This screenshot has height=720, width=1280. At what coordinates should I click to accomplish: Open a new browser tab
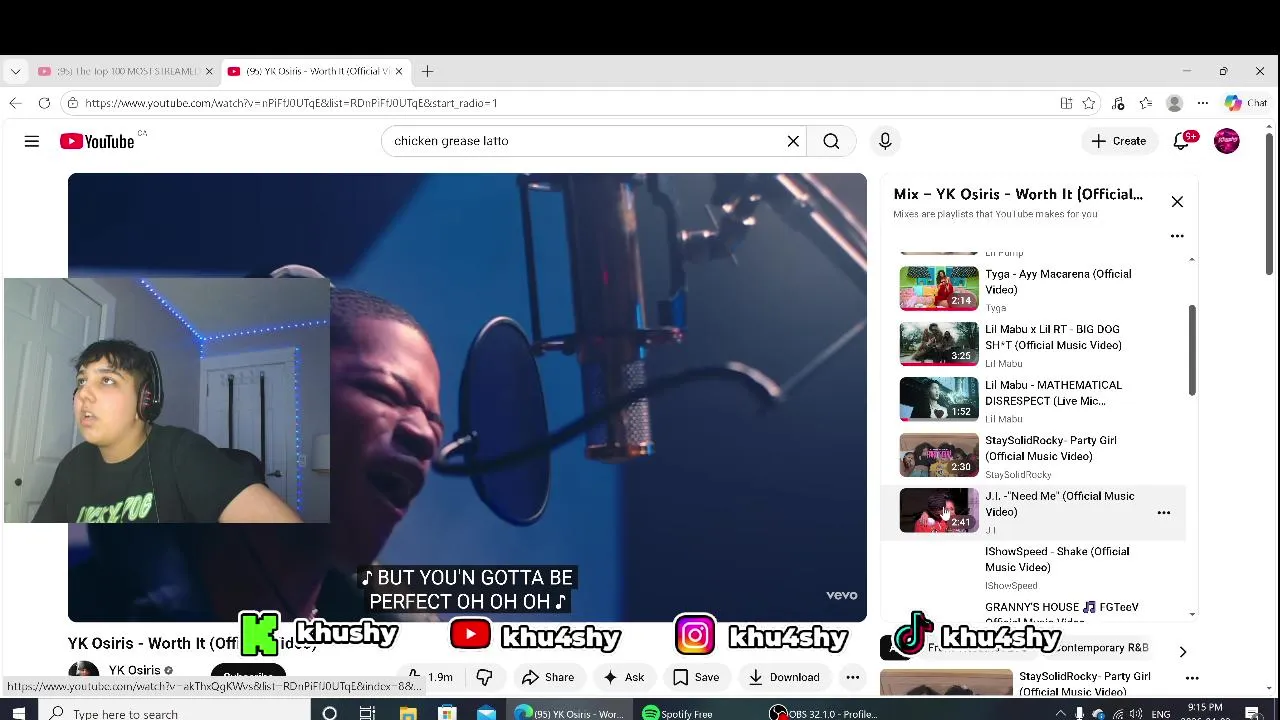427,71
